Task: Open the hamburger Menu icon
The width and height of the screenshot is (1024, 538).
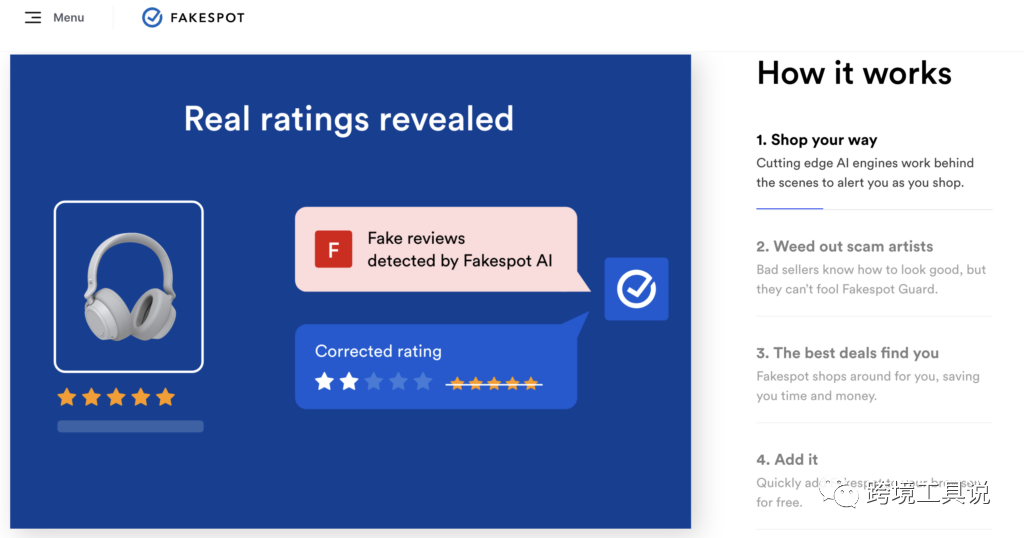Action: point(33,18)
